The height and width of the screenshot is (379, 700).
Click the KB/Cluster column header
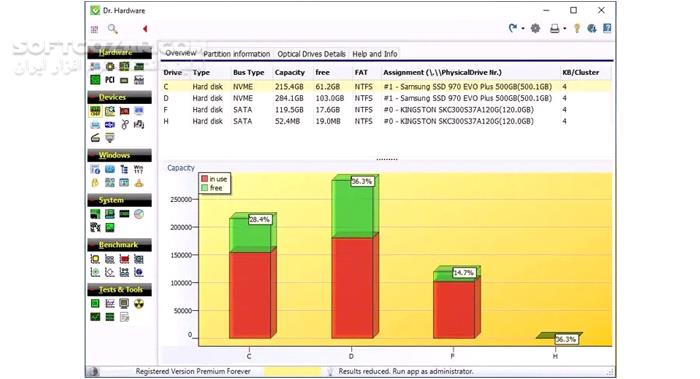[x=581, y=72]
